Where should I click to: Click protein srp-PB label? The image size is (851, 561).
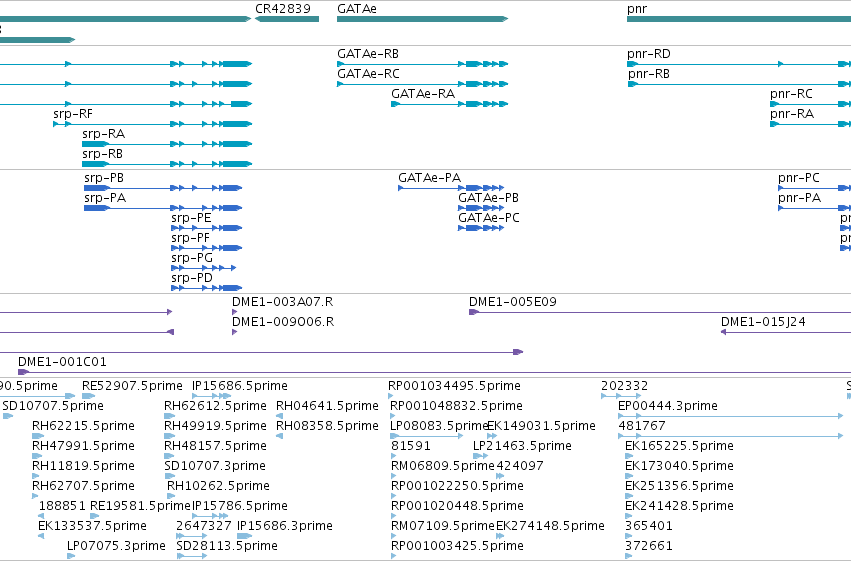click(x=104, y=178)
